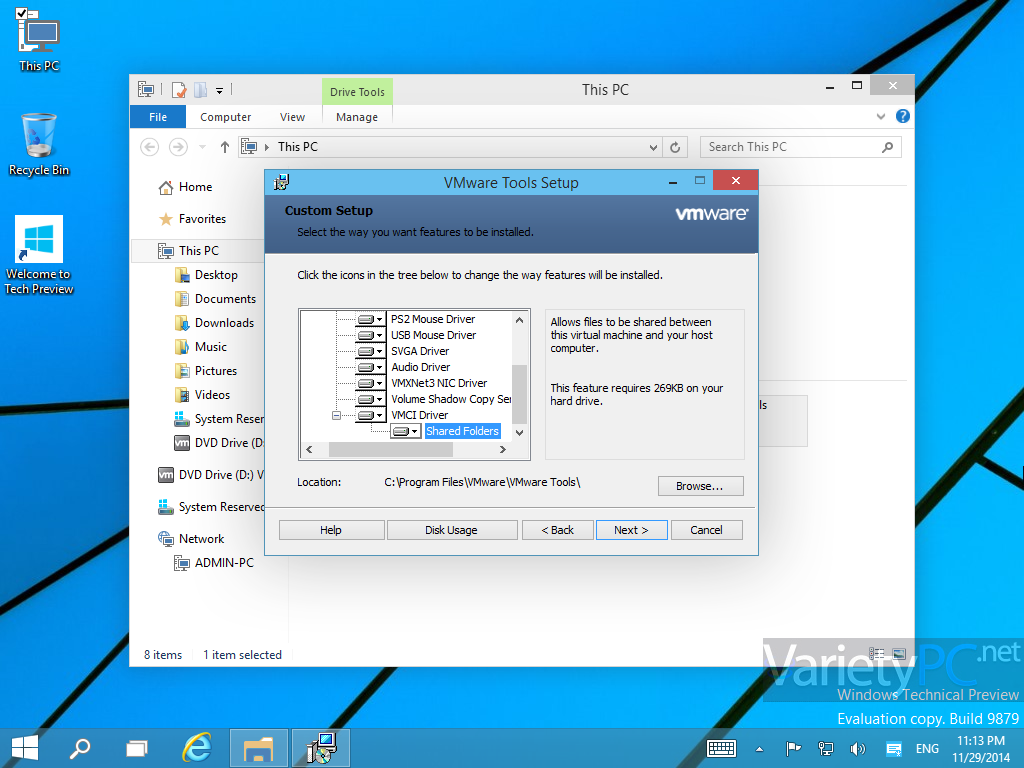Click Drive Tools contextual tab header

357,92
